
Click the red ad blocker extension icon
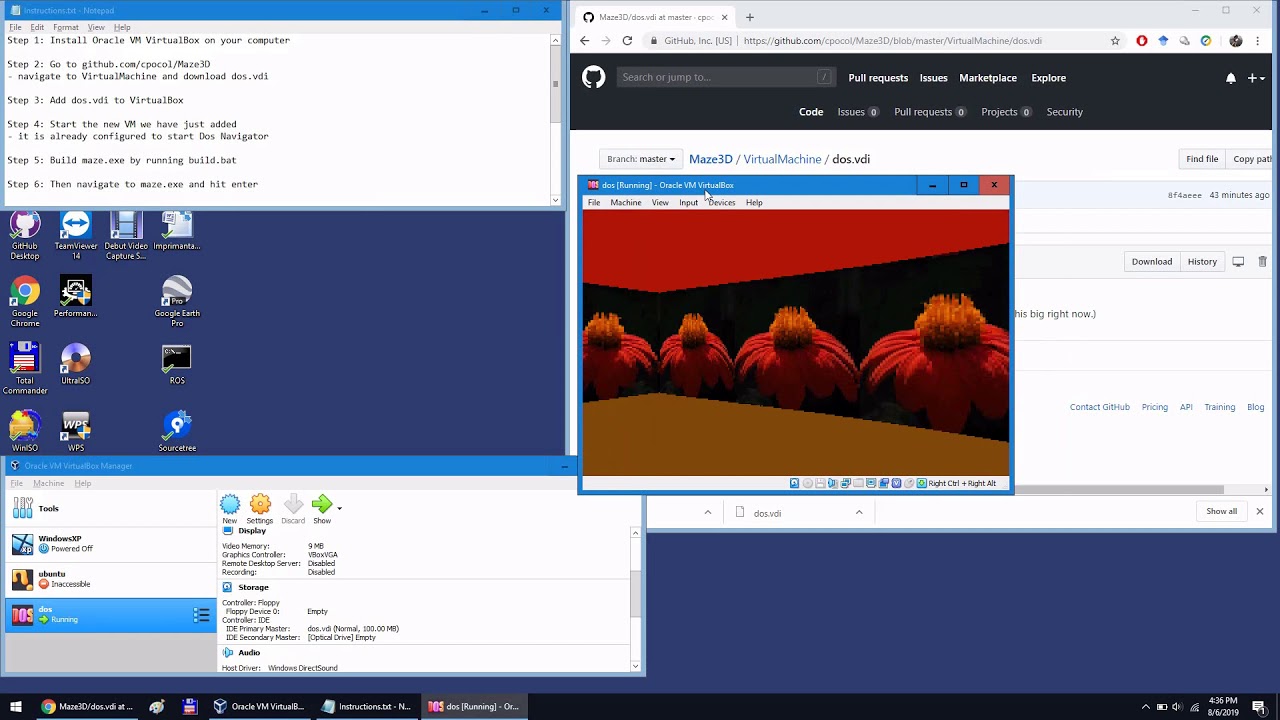1142,41
